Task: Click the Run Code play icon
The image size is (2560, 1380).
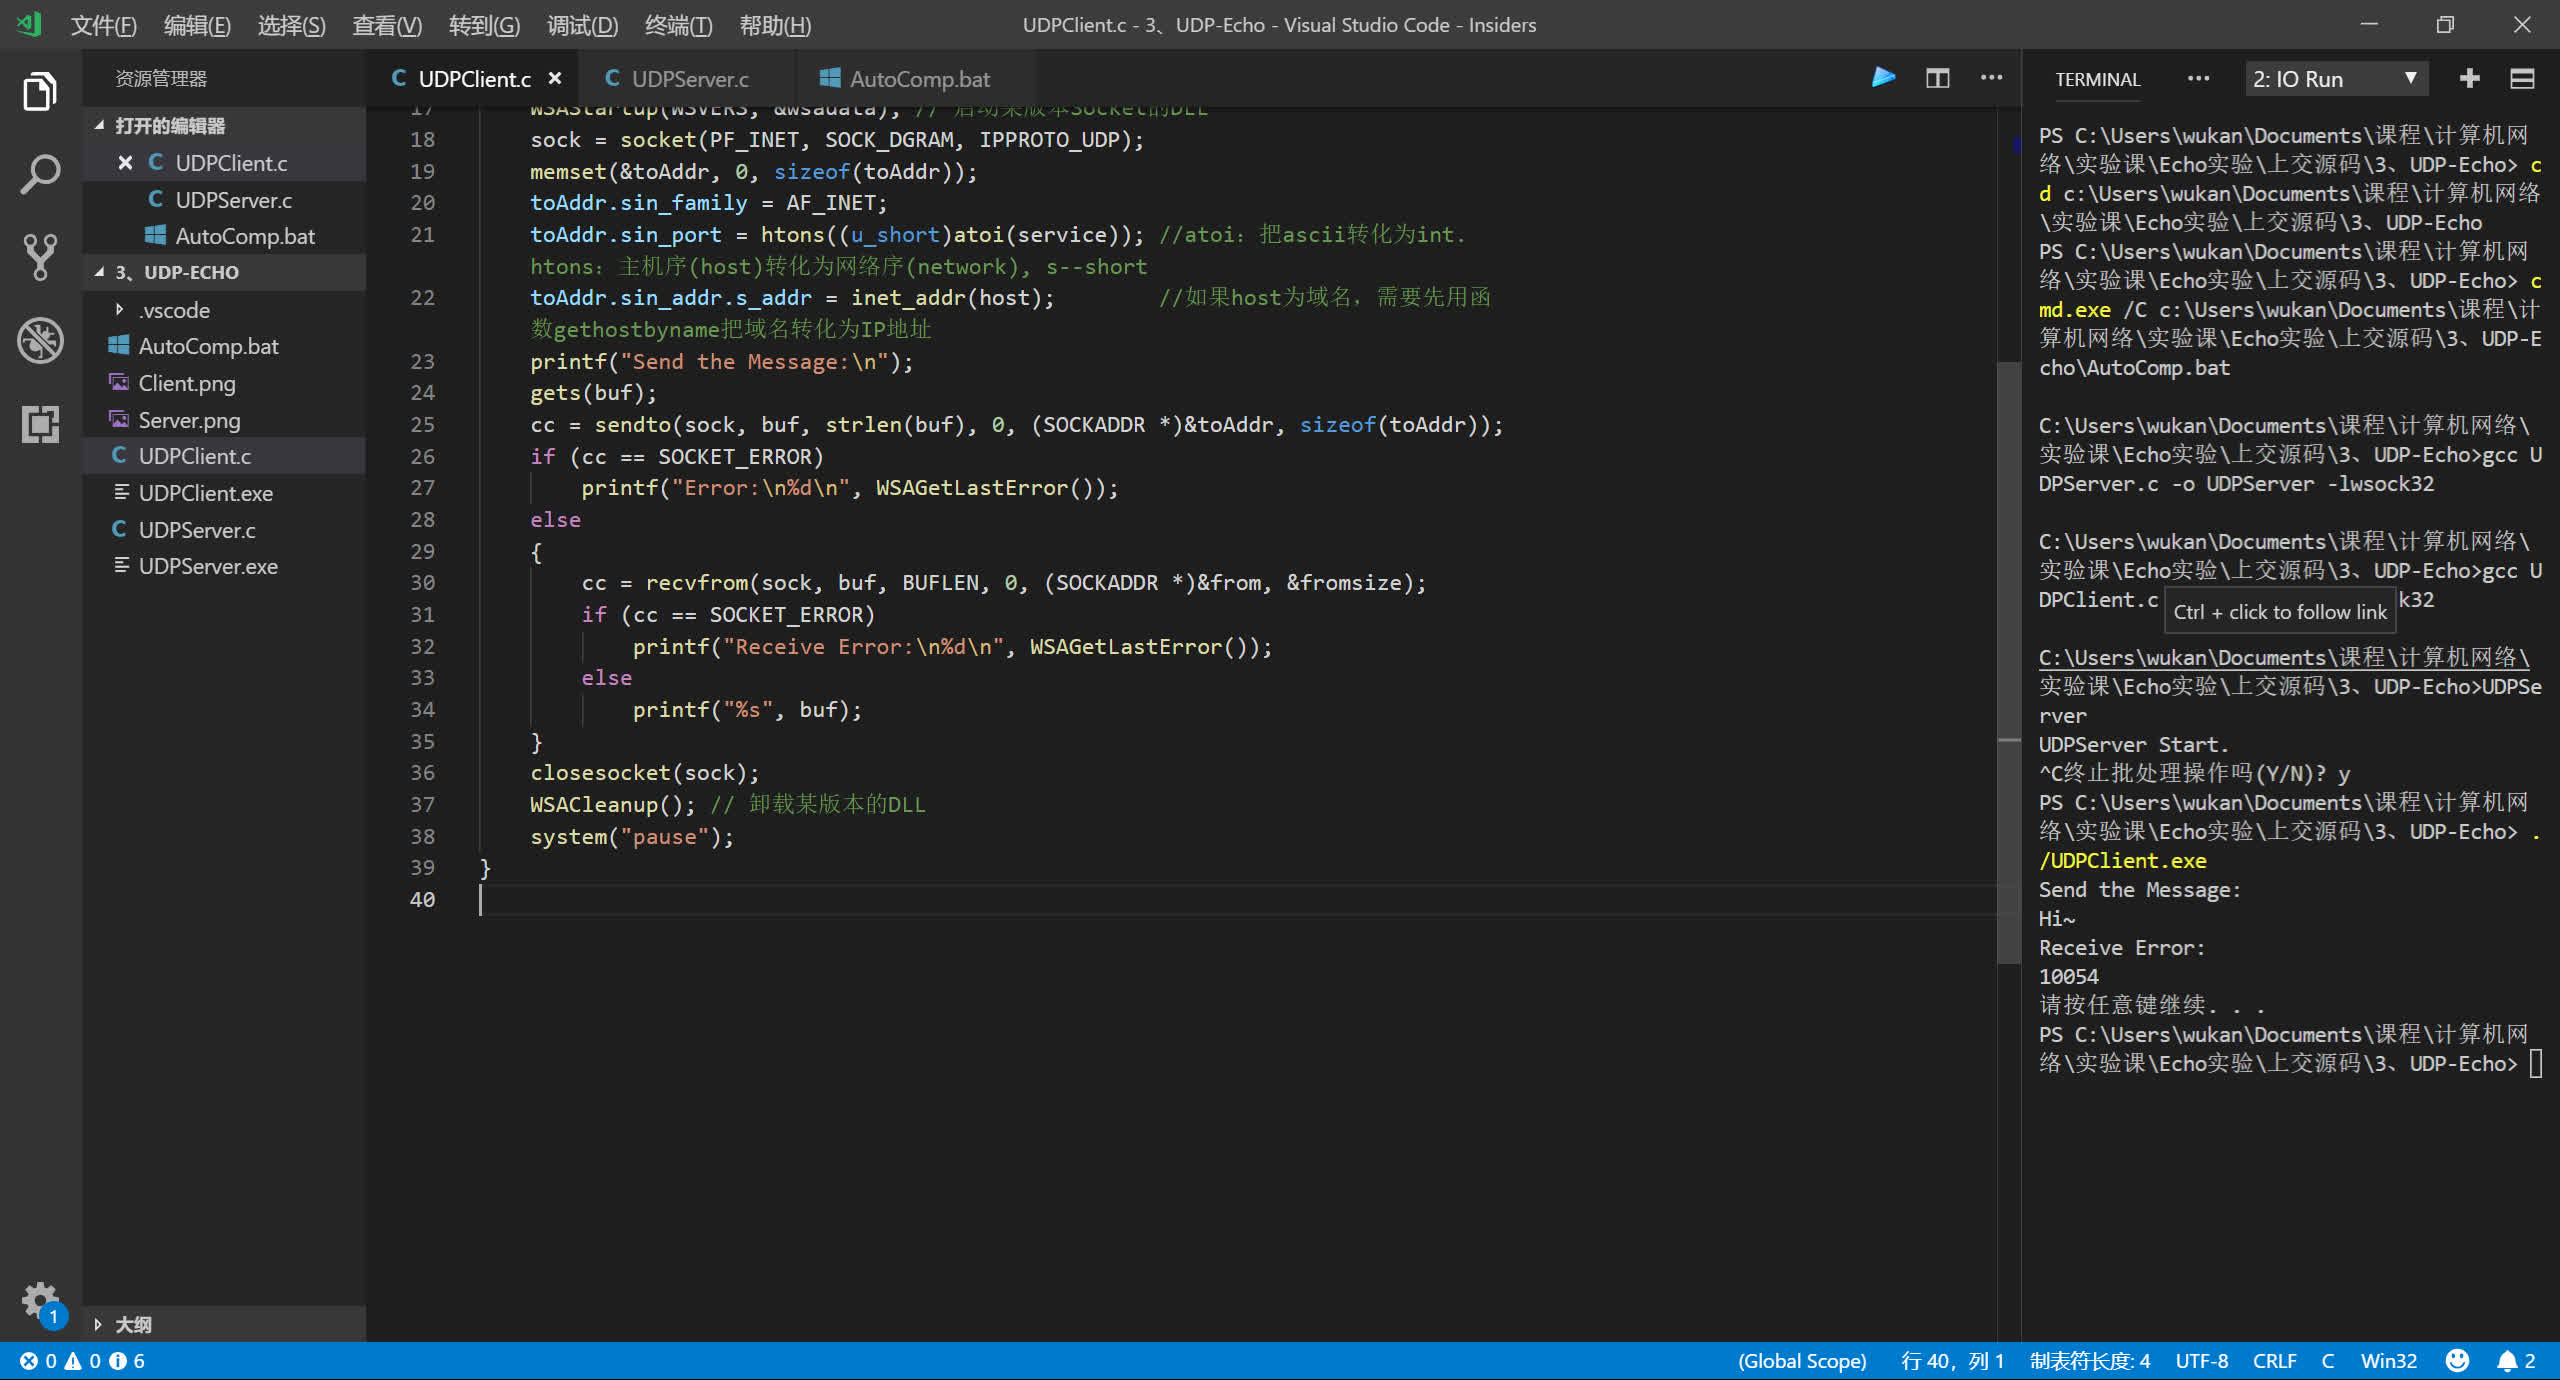Action: click(1883, 78)
